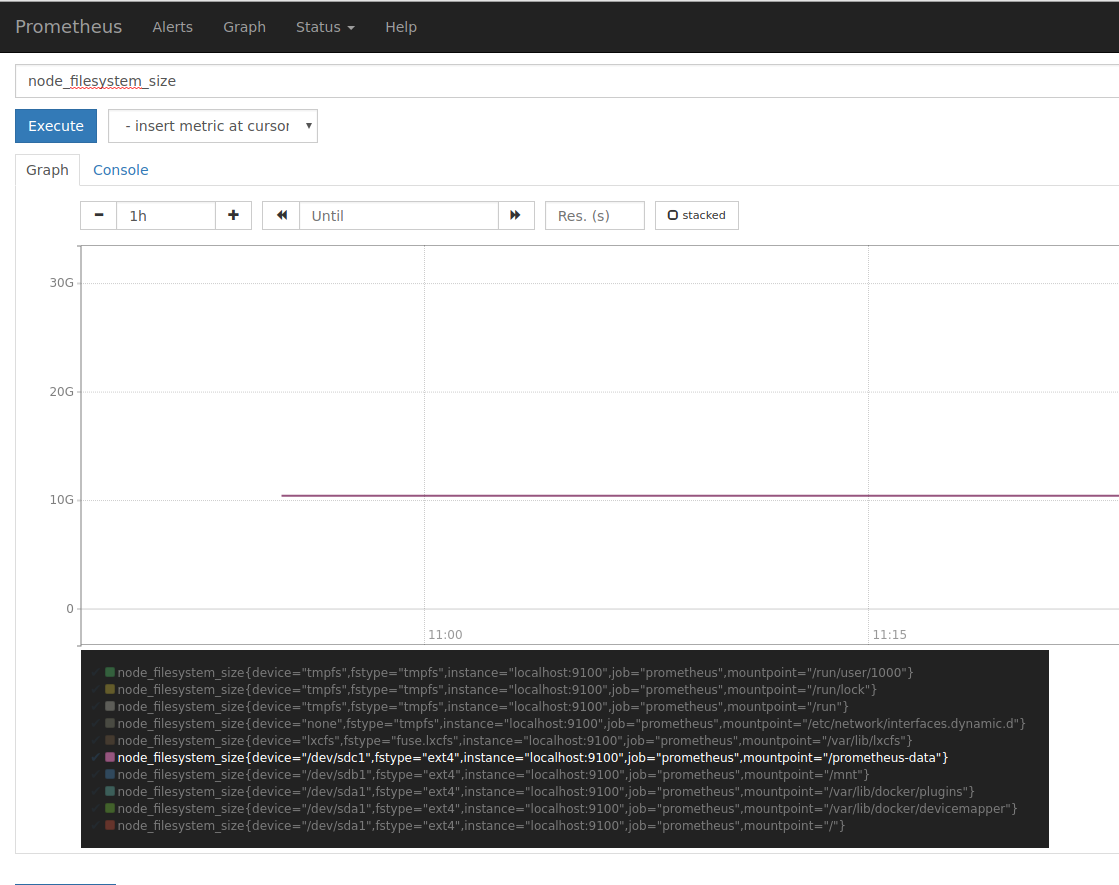The width and height of the screenshot is (1119, 885).
Task: Click the purple /dev/sdc1 line in graph
Action: pyautogui.click(x=699, y=495)
